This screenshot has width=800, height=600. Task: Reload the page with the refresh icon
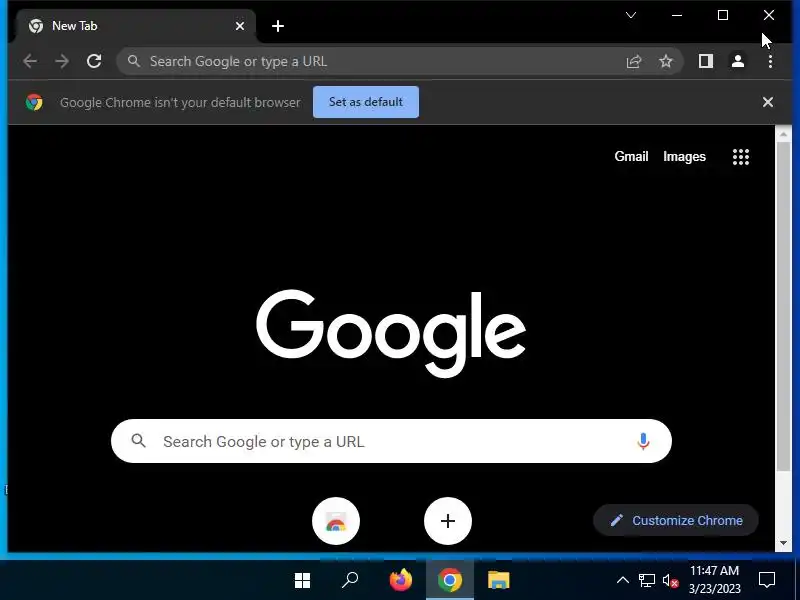point(94,61)
